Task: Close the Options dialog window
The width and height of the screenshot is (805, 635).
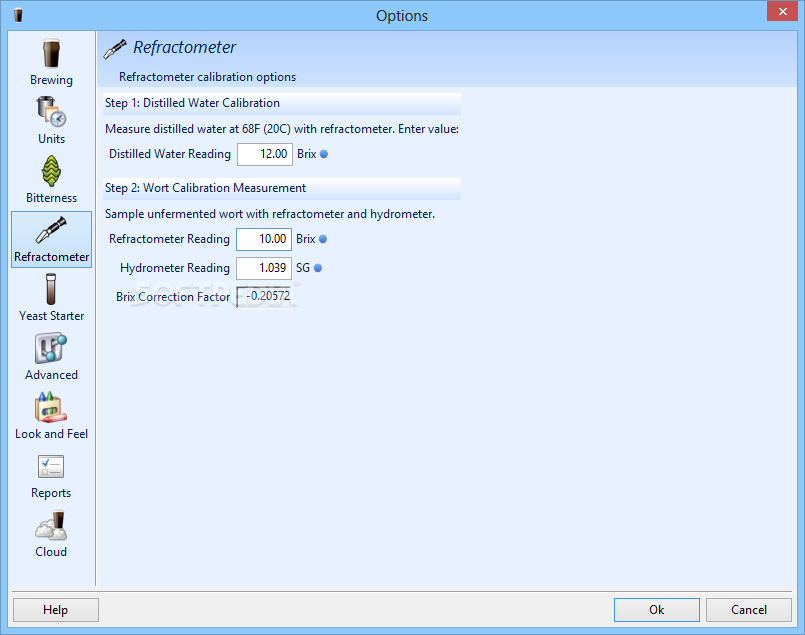Action: pyautogui.click(x=782, y=11)
